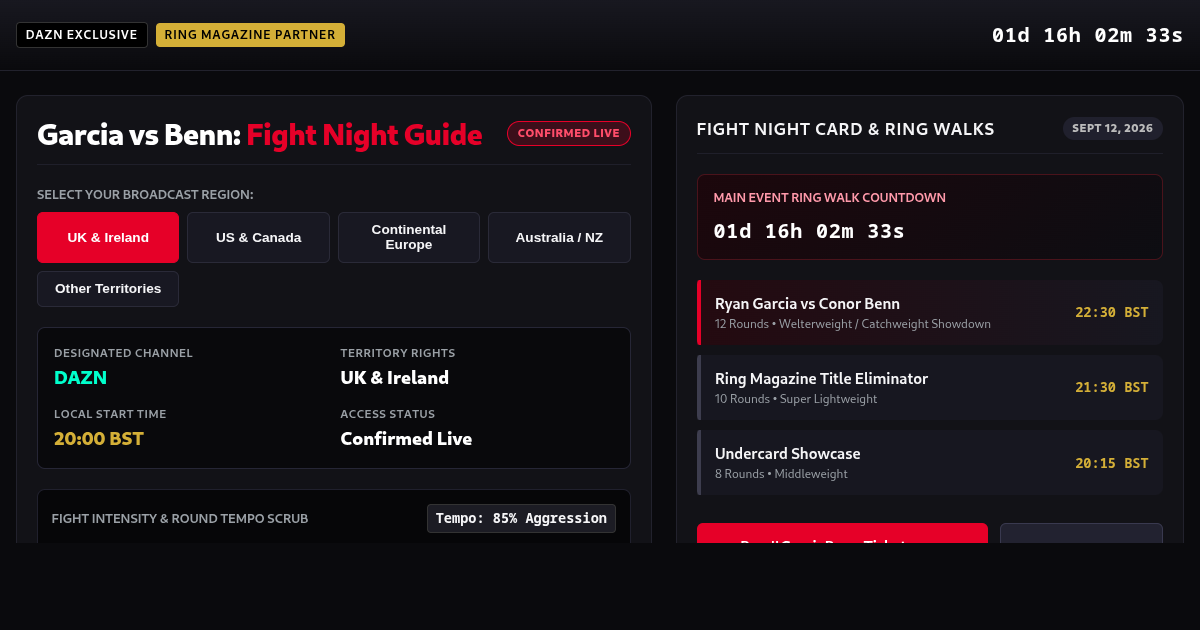Click the DAZN designated channel value
The height and width of the screenshot is (630, 1200).
tap(80, 378)
